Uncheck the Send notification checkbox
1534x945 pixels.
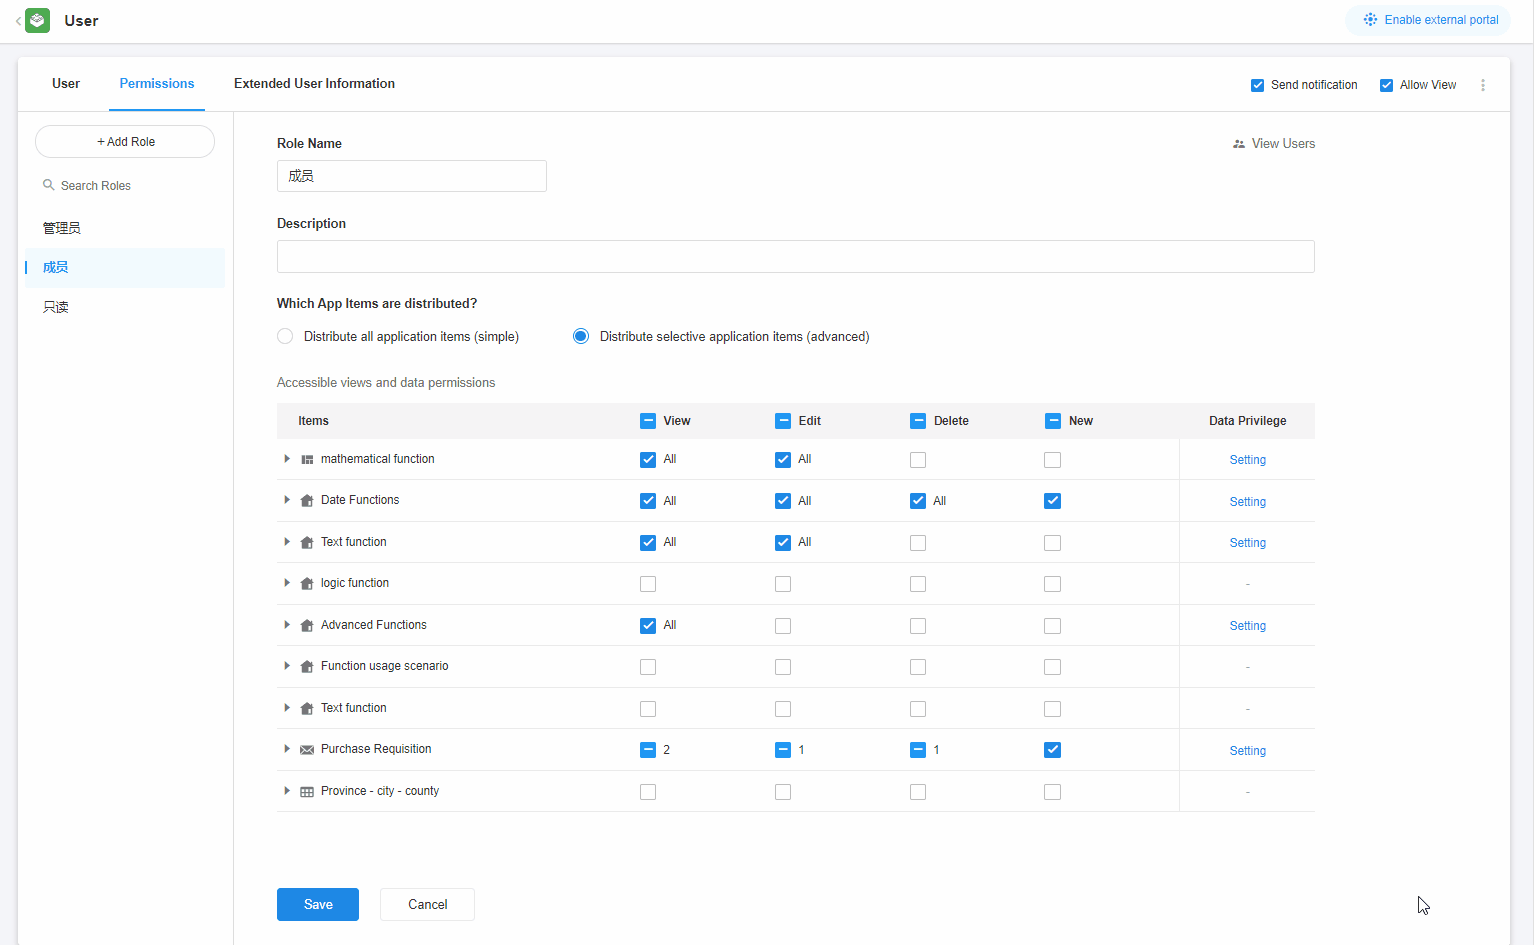(x=1258, y=85)
